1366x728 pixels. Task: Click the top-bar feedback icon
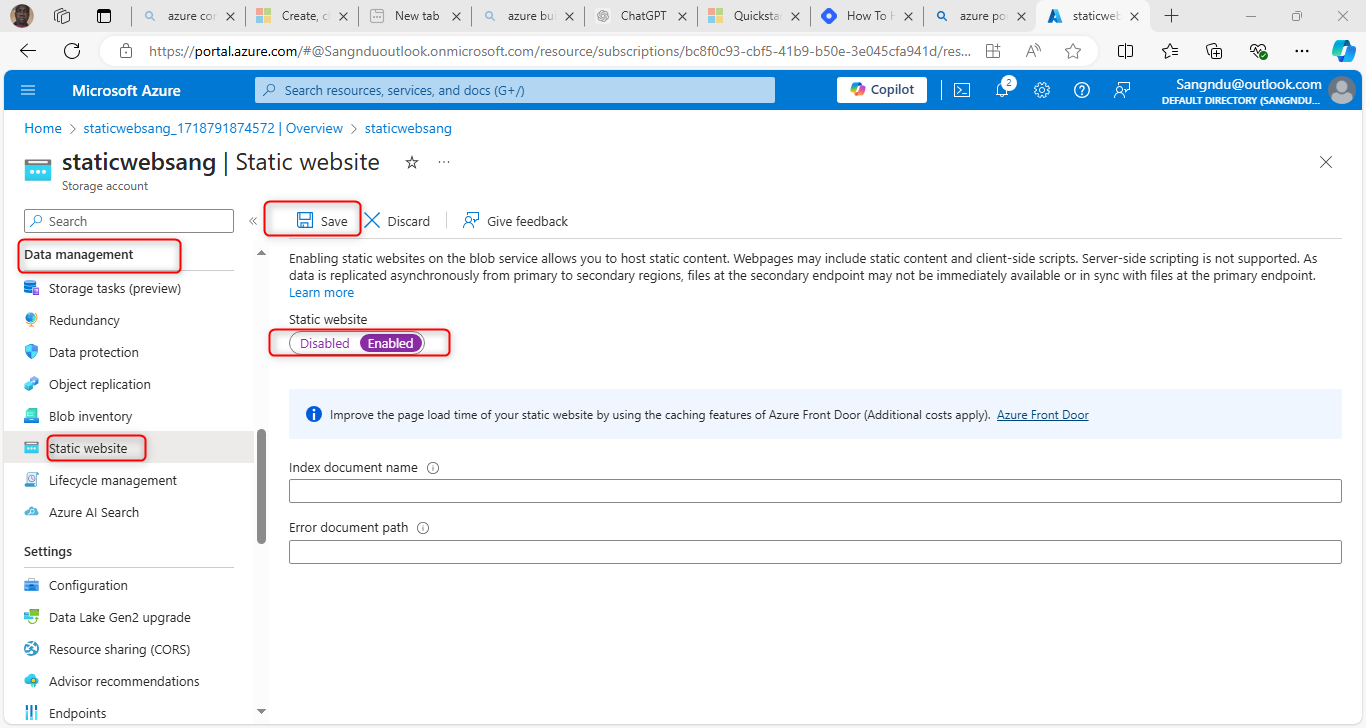pos(1122,90)
